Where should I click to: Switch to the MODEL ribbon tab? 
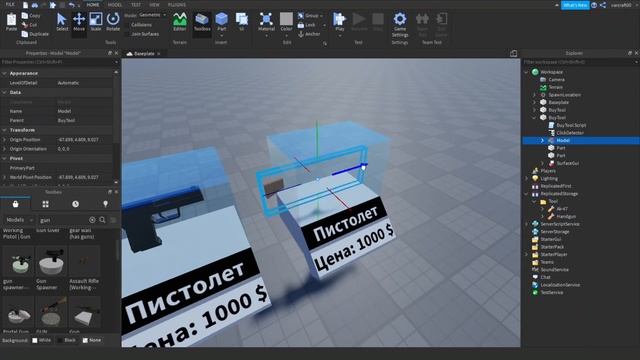(x=115, y=5)
